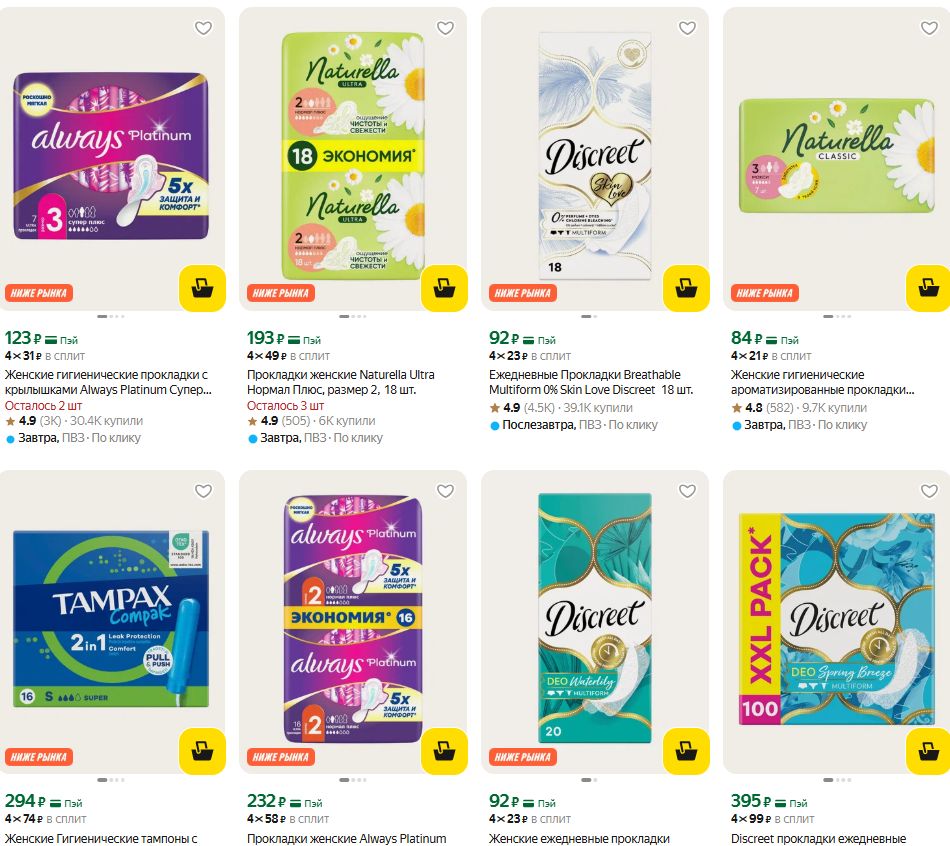
Task: Toggle wishlist heart on Naturella Classic
Action: [x=929, y=28]
